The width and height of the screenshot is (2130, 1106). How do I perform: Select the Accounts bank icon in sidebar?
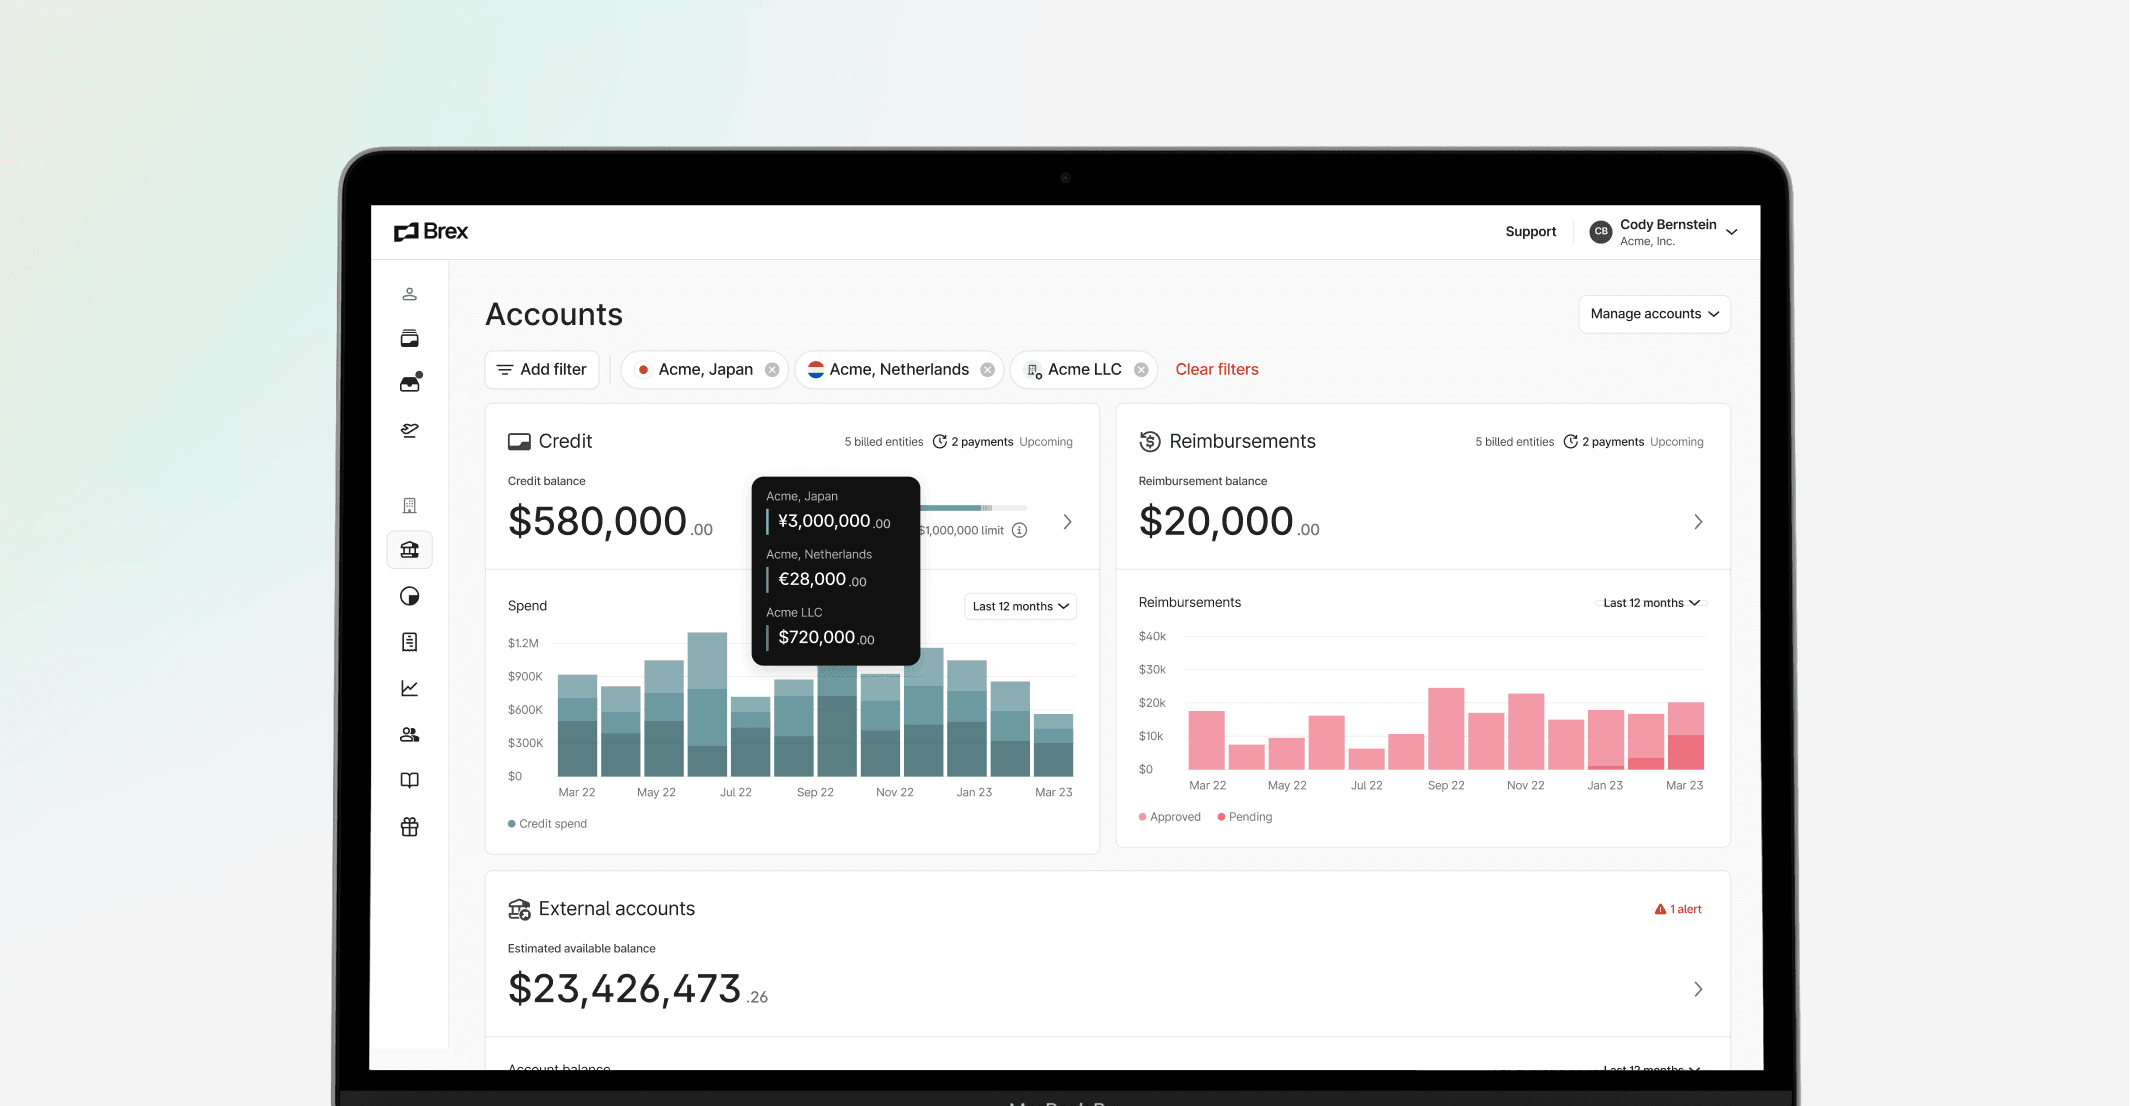(x=409, y=549)
